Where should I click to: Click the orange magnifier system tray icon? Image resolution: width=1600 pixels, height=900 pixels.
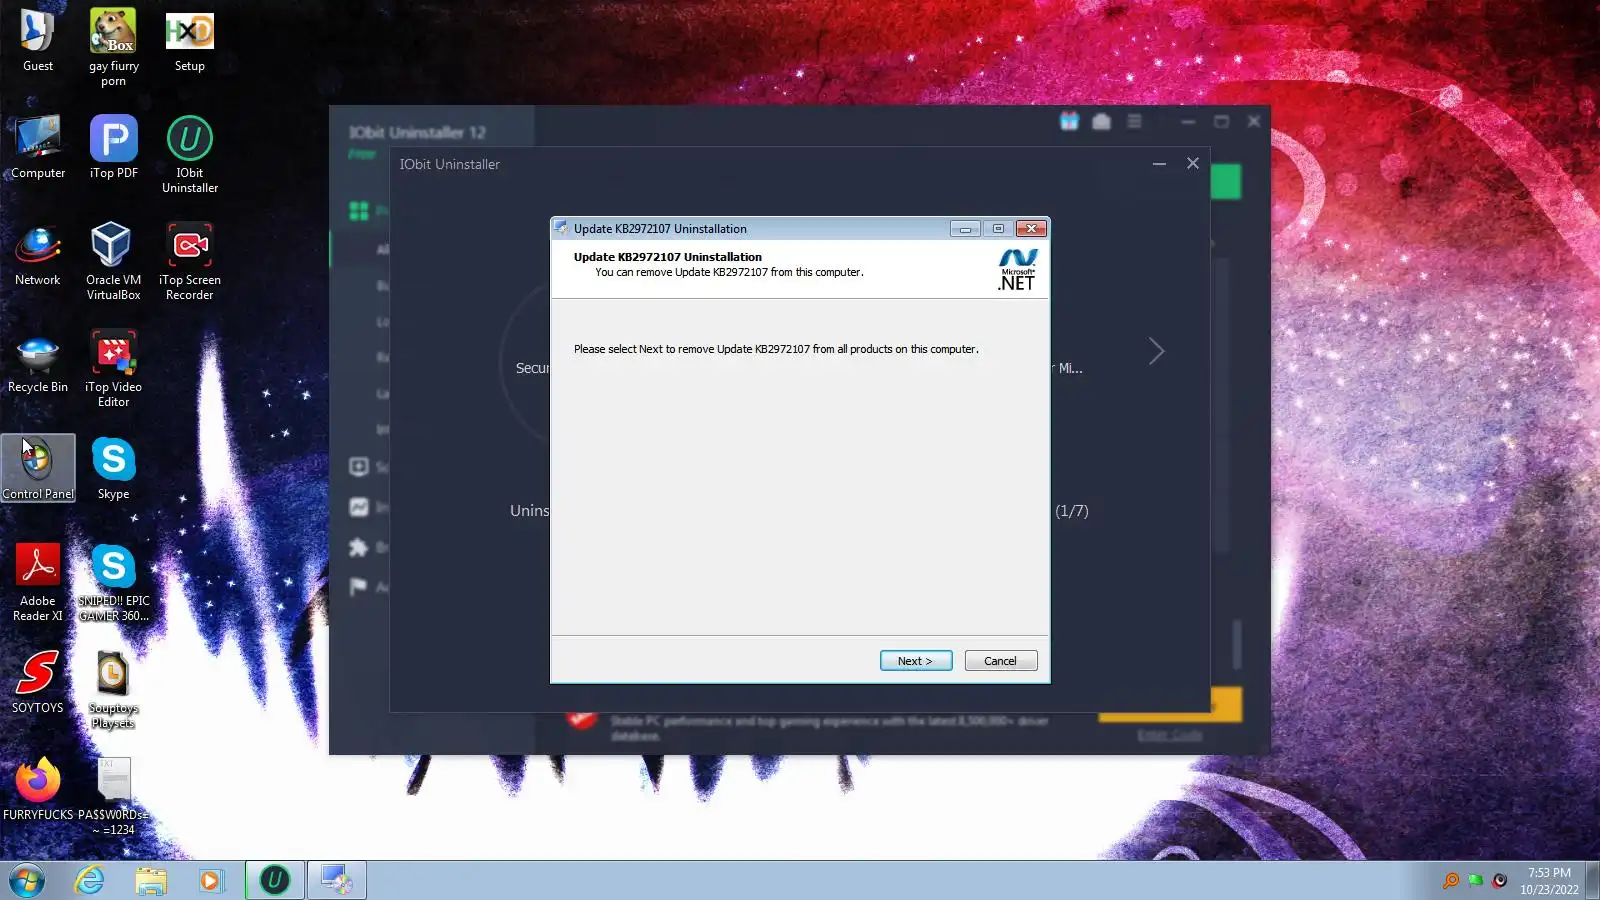1451,881
